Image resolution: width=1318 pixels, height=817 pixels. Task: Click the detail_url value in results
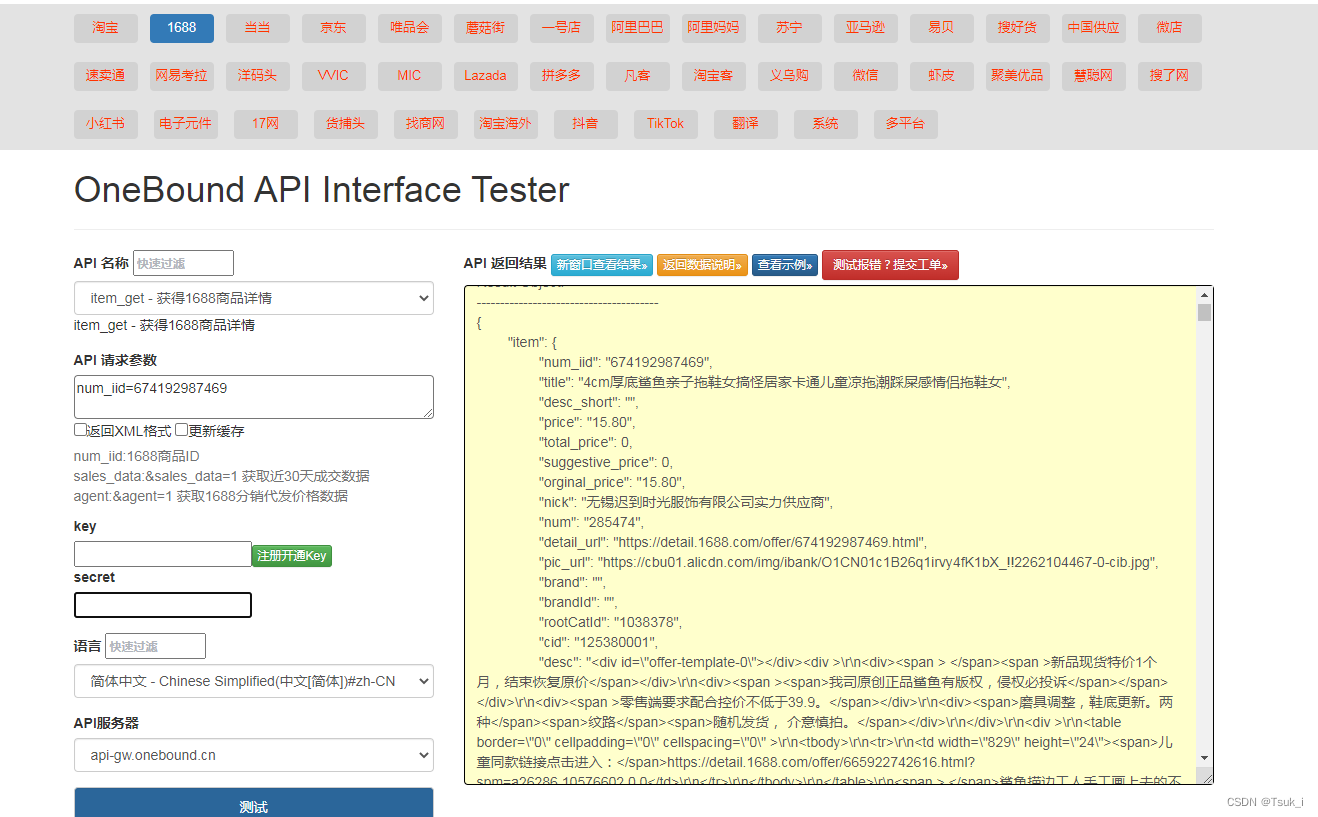pos(769,542)
